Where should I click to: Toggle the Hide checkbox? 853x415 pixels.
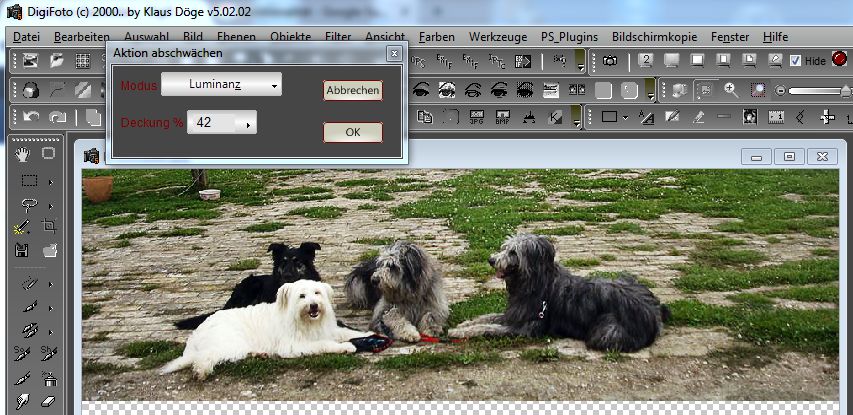pyautogui.click(x=795, y=61)
